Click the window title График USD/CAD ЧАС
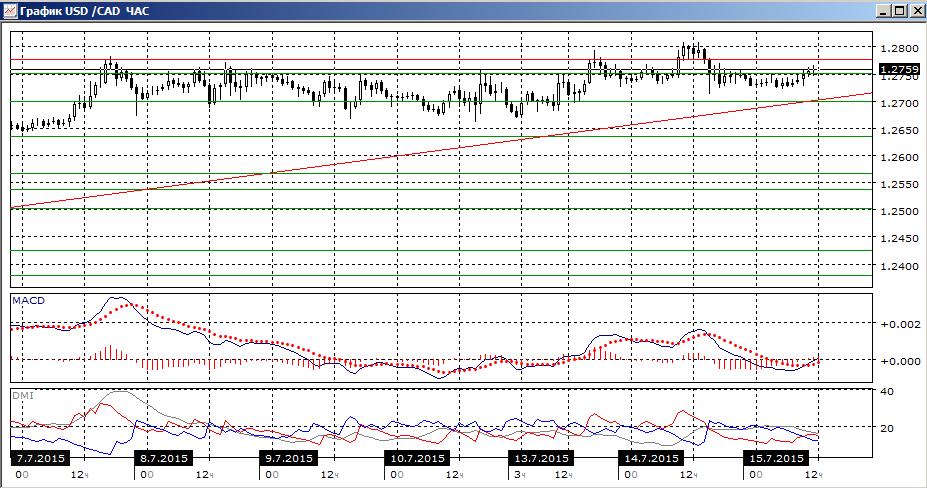 [x=85, y=11]
